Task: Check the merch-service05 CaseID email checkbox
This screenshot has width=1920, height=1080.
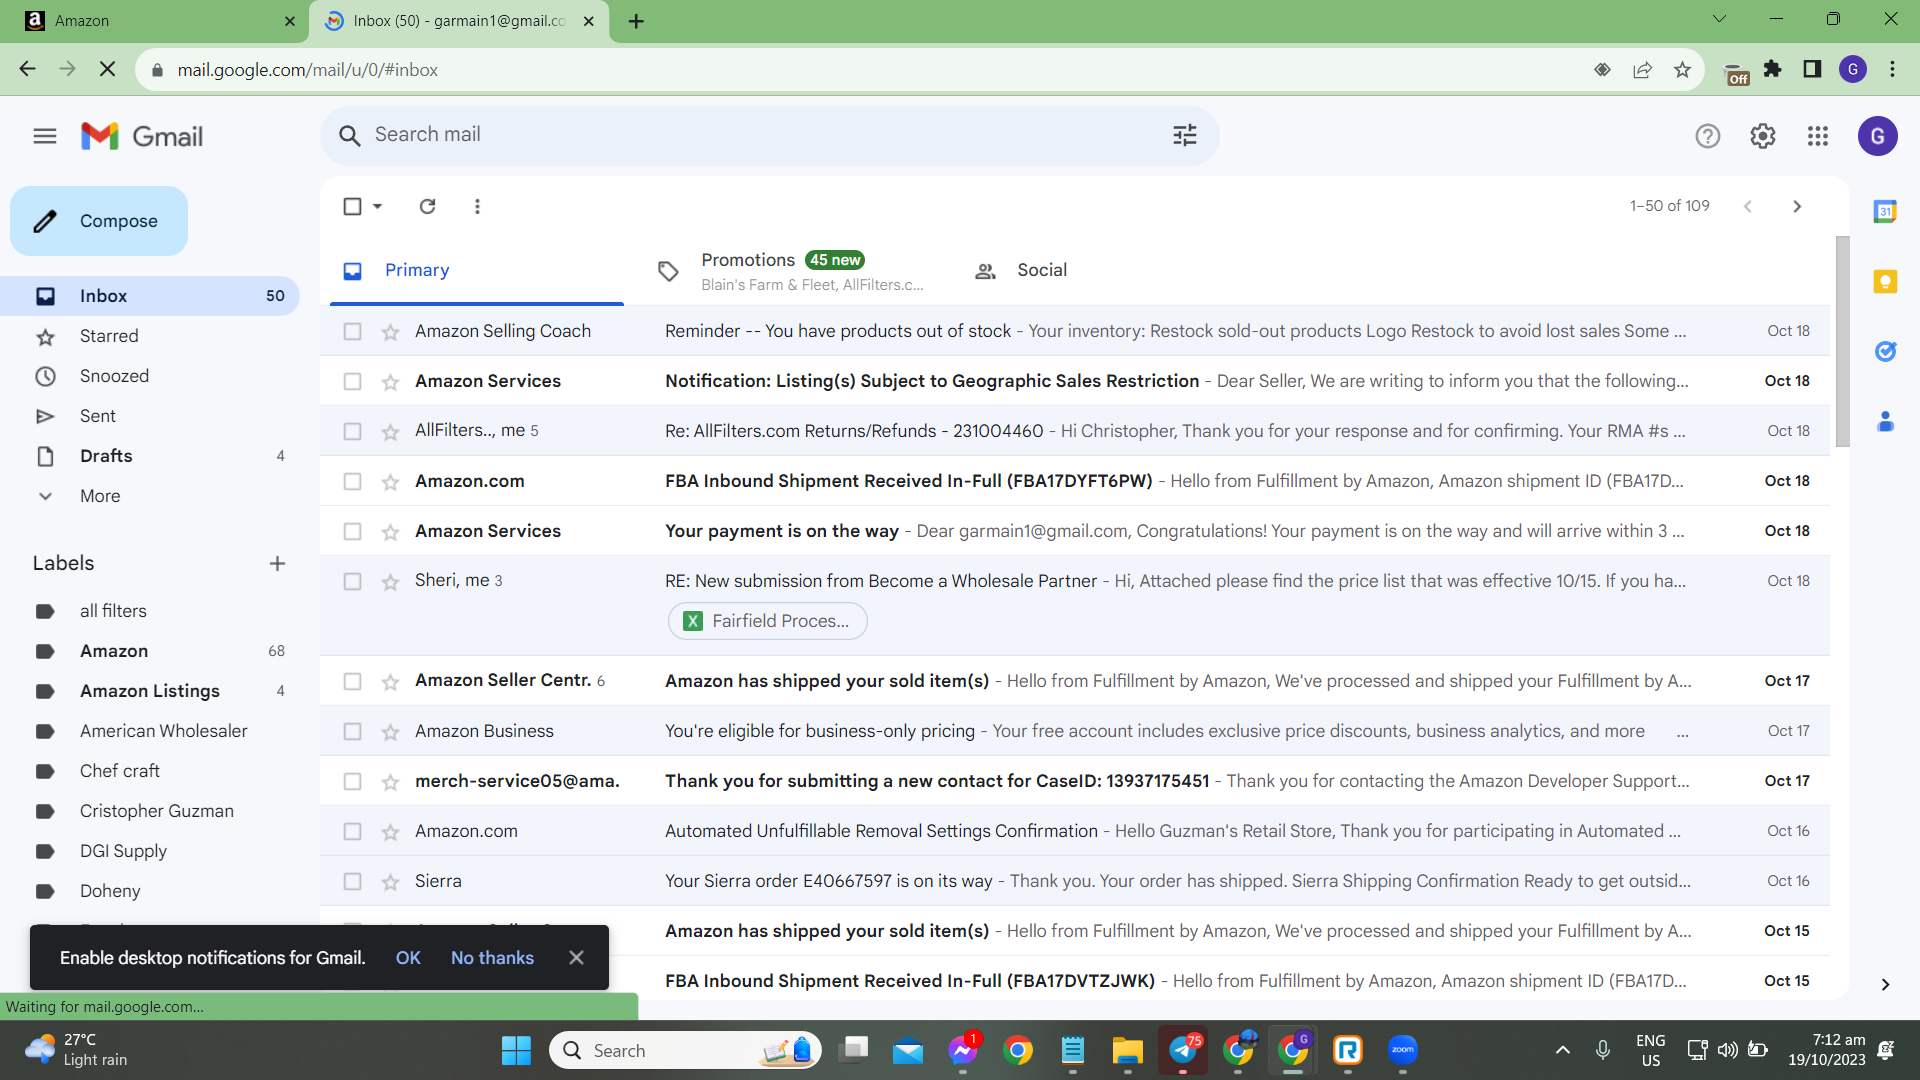Action: 352,782
